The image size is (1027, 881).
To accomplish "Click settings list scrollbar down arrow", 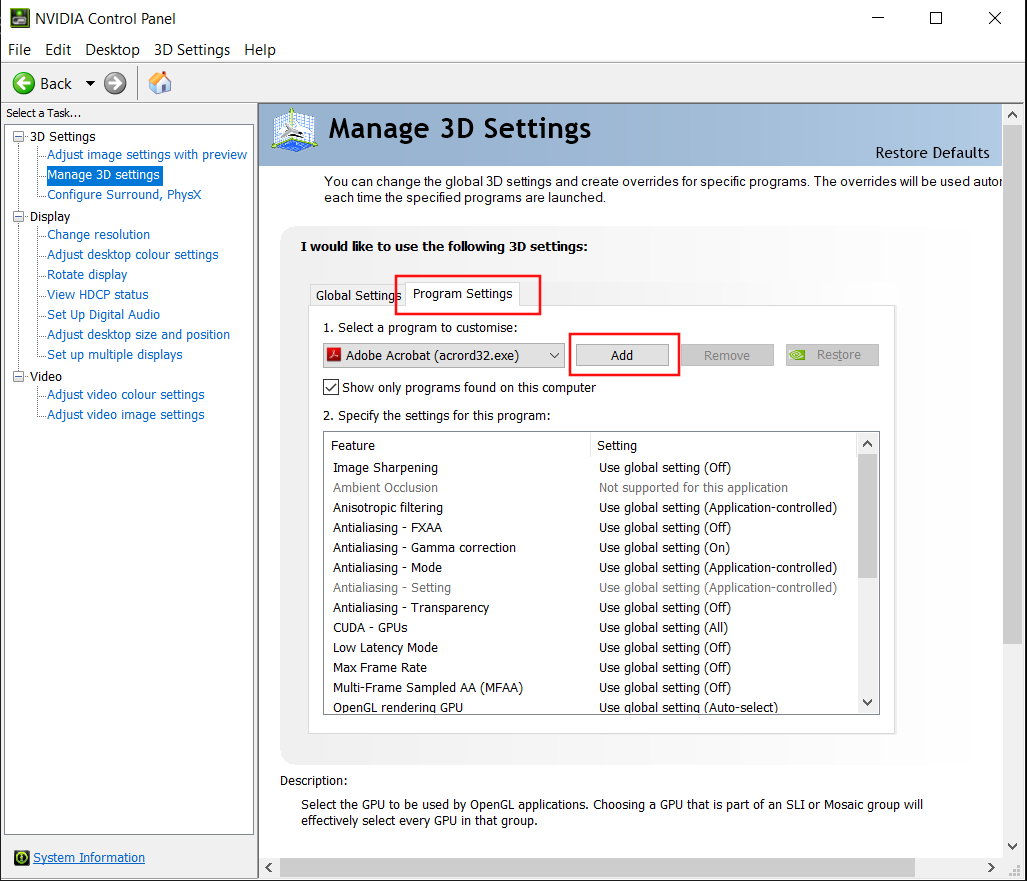I will click(867, 702).
